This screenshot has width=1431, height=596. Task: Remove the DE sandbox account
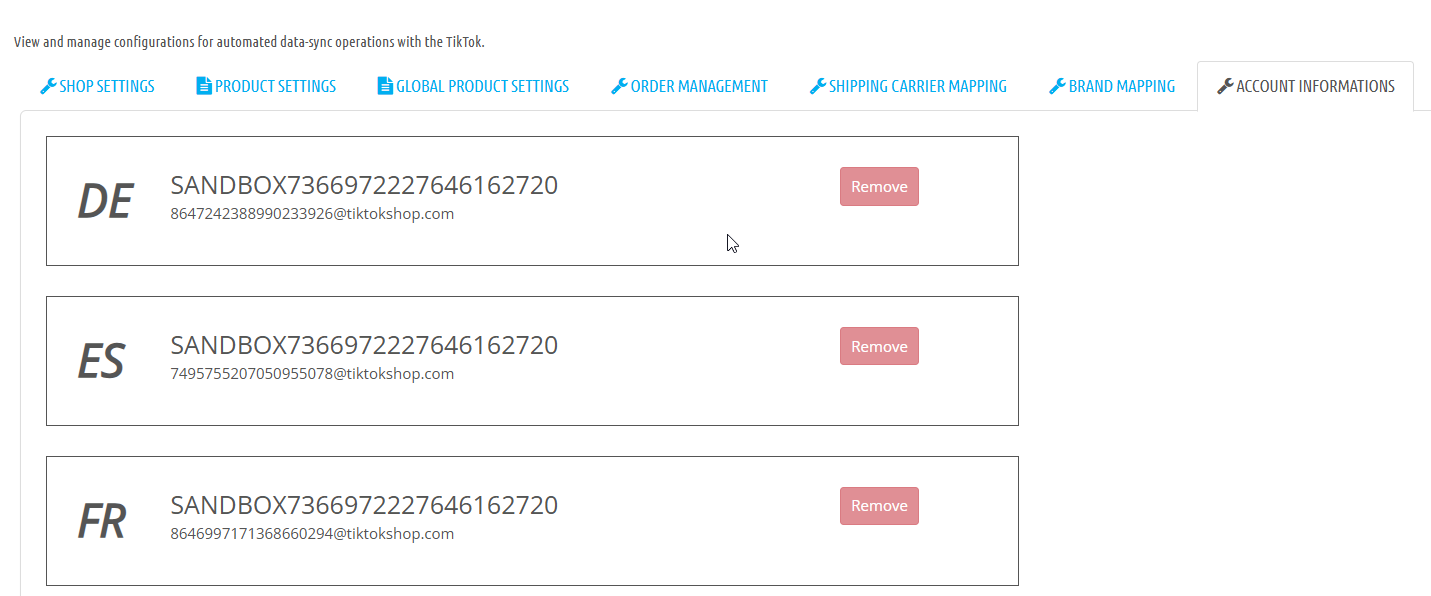point(879,186)
